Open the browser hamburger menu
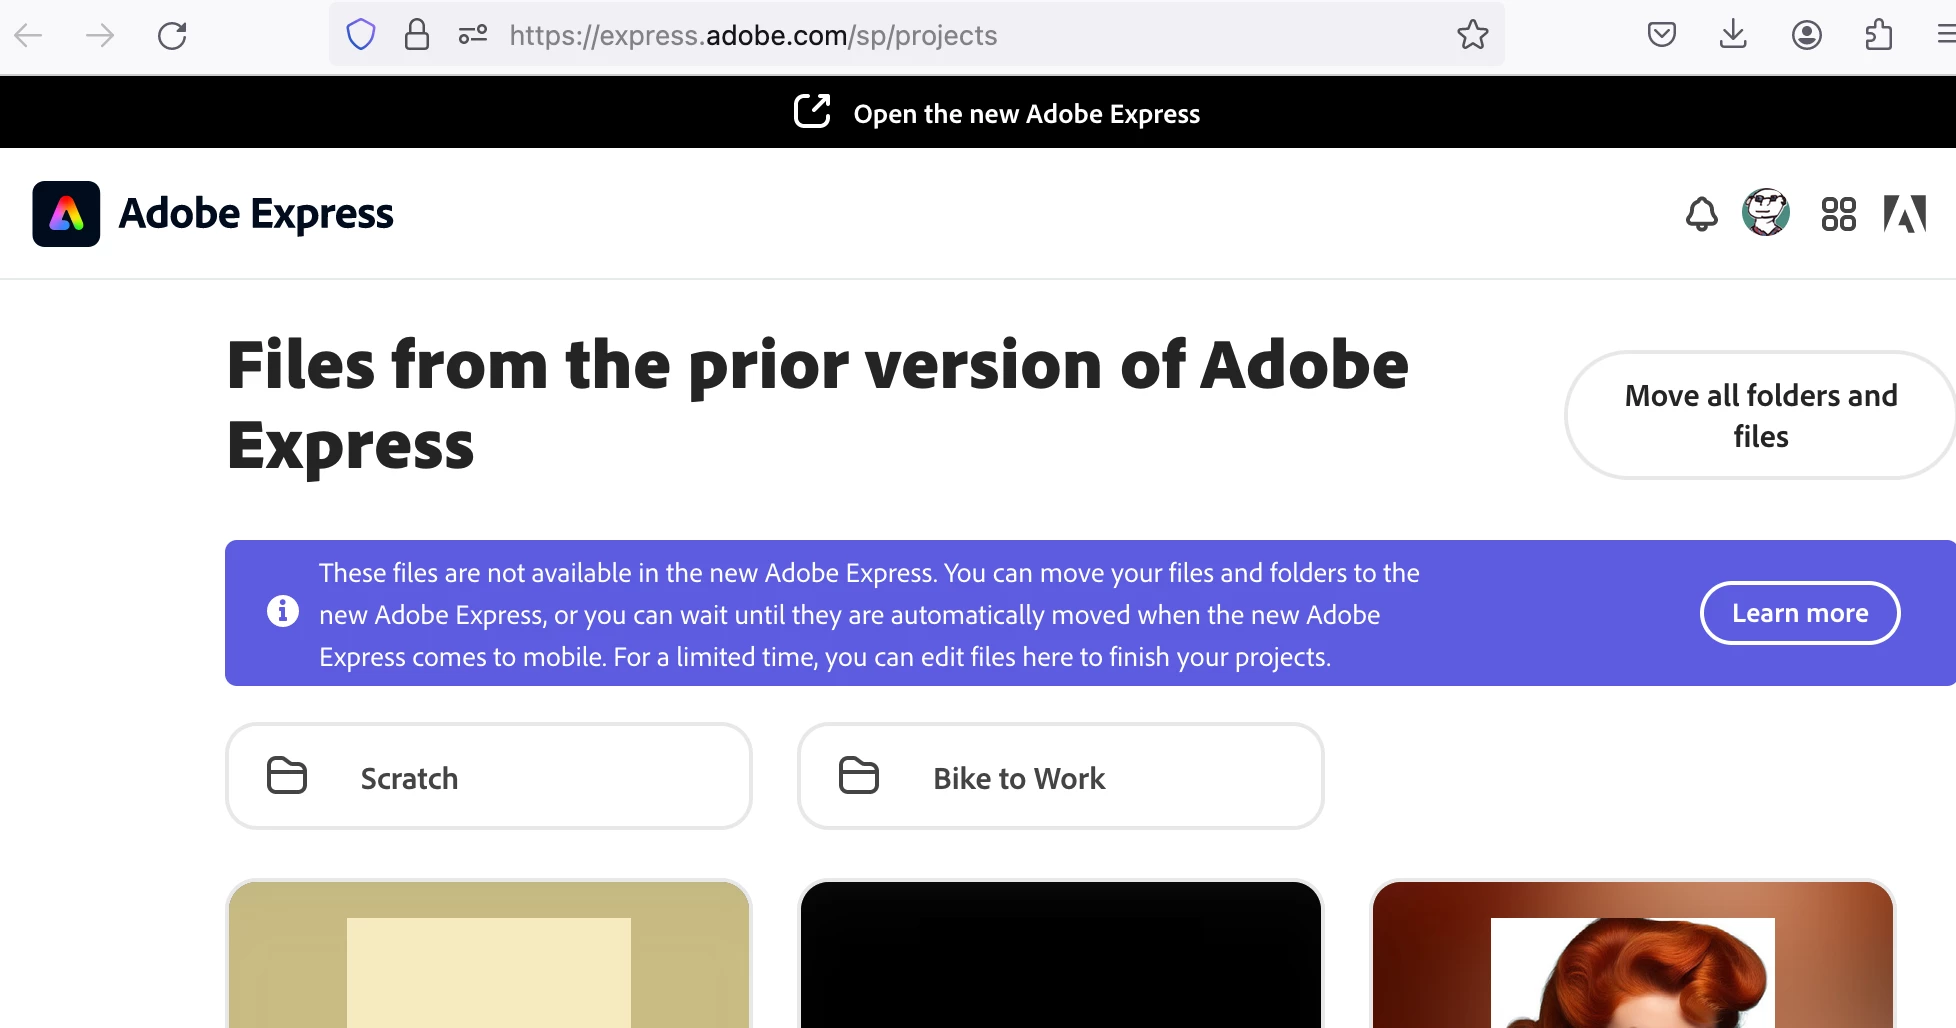Screen dimensions: 1956x1028 point(1945,35)
